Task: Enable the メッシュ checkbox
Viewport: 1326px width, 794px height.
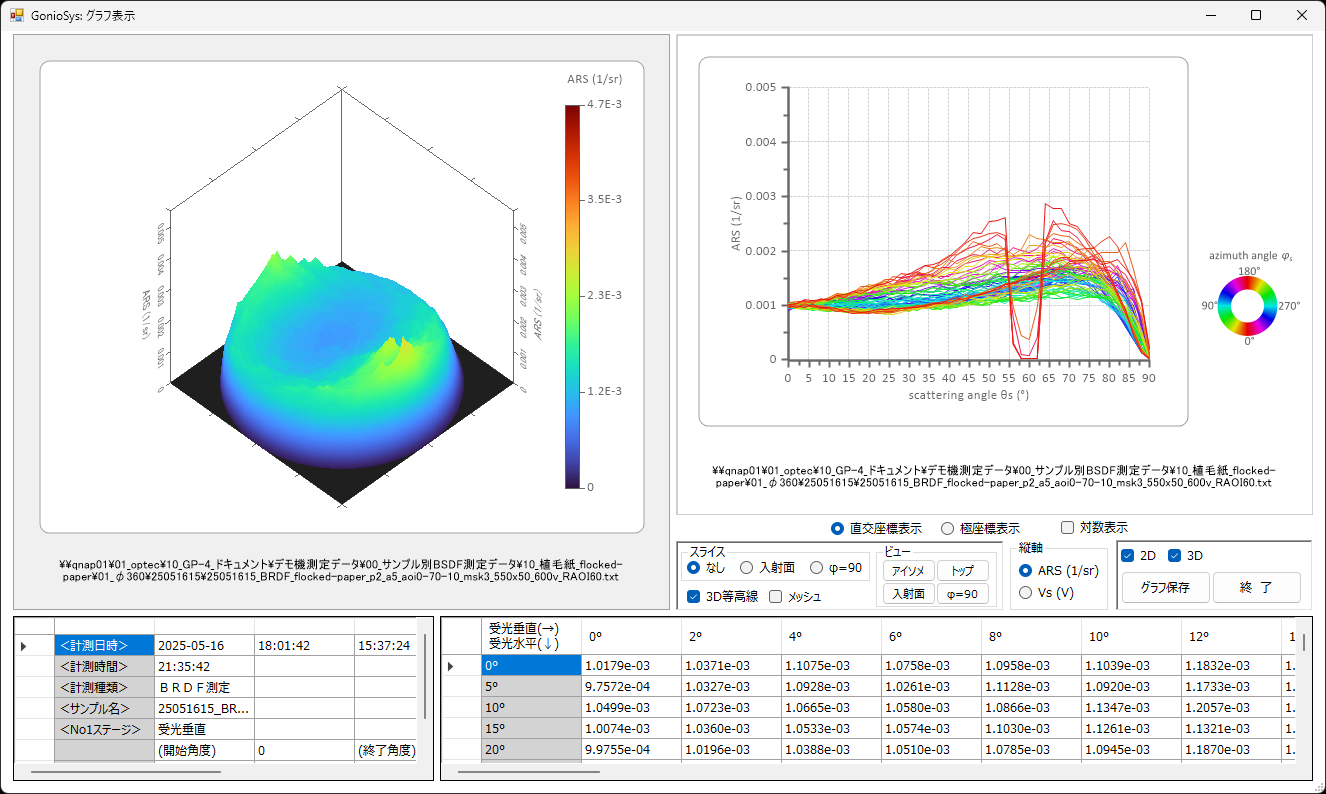Action: pyautogui.click(x=776, y=597)
